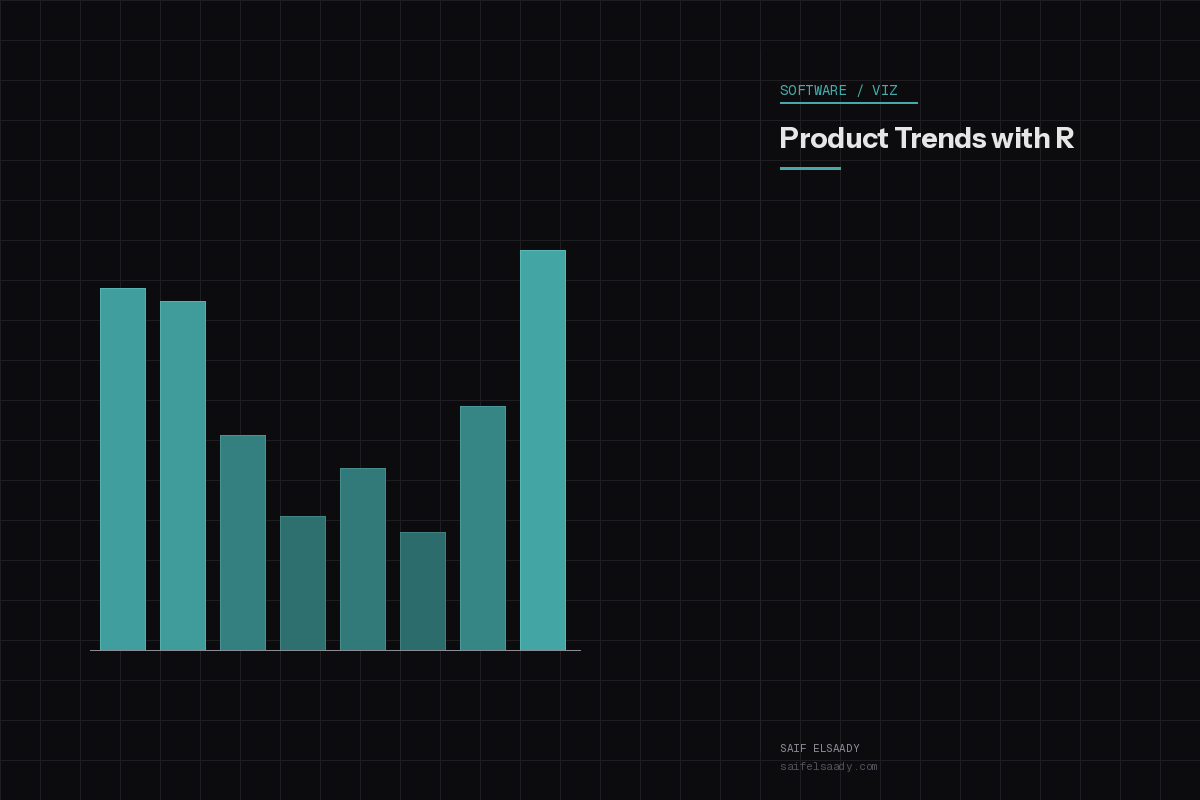This screenshot has width=1200, height=800.
Task: Click the SAIF ELSAADY author name
Action: click(820, 748)
